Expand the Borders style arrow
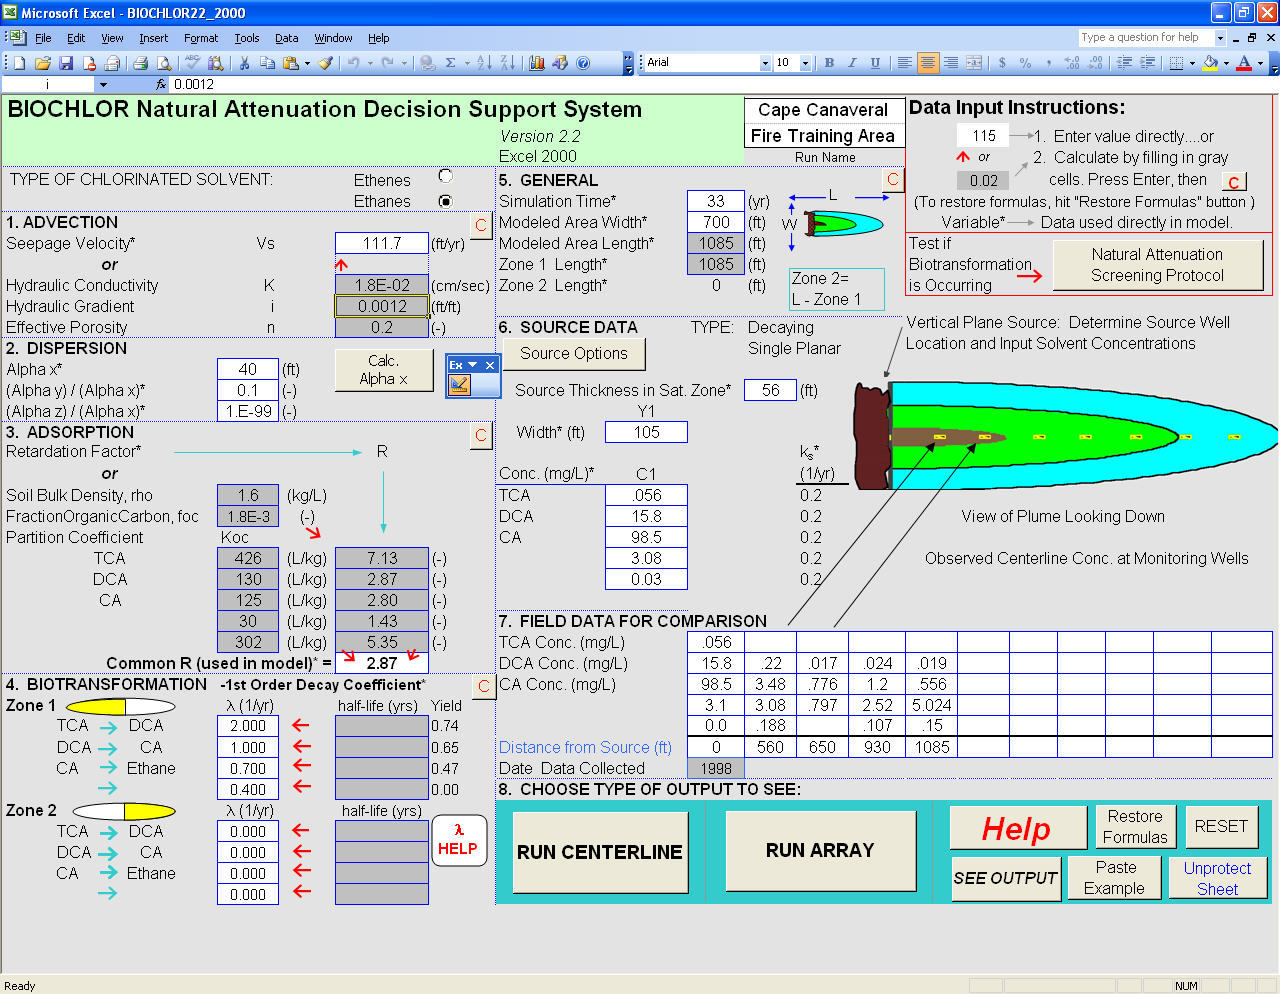The width and height of the screenshot is (1280, 994). (1192, 63)
